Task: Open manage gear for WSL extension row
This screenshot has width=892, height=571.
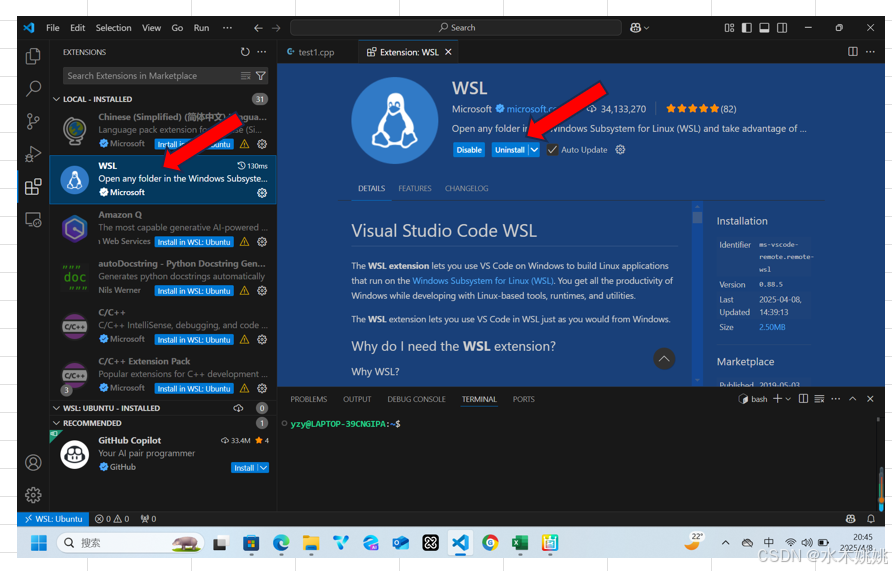Action: tap(262, 193)
